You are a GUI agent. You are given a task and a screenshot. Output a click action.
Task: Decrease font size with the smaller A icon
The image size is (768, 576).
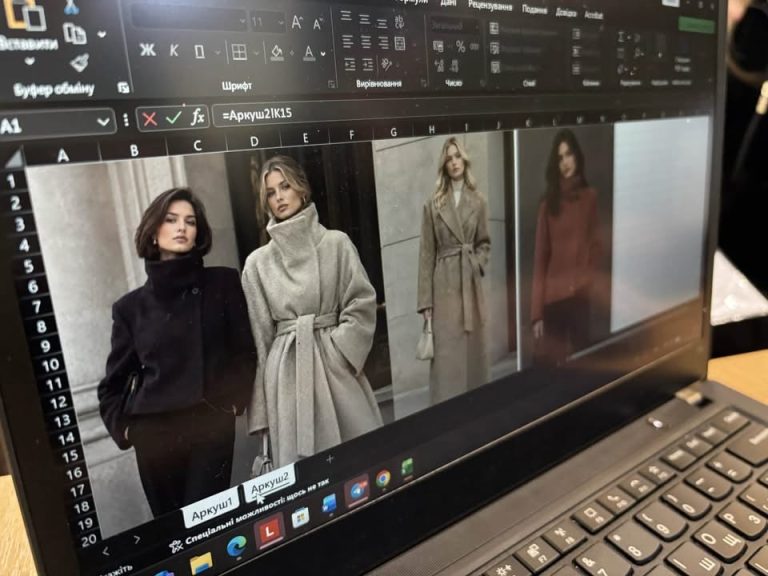[x=318, y=23]
